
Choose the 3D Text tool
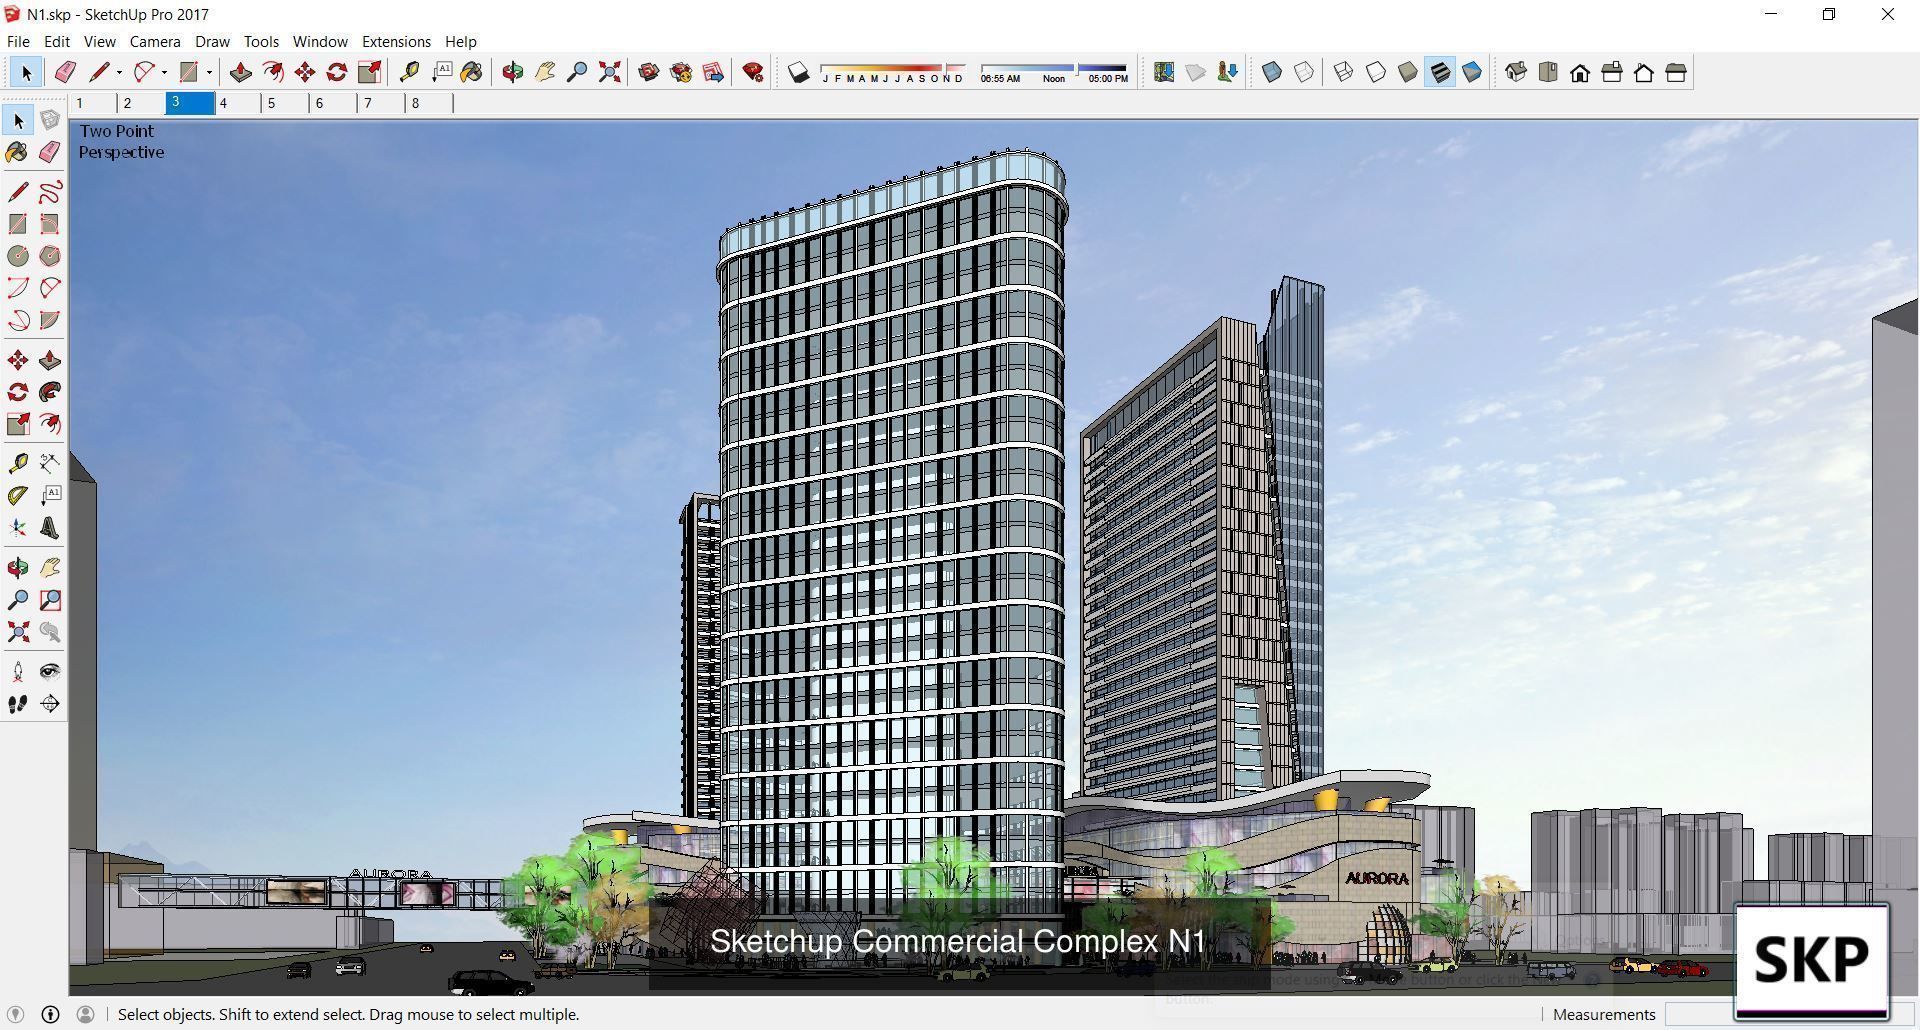point(50,528)
